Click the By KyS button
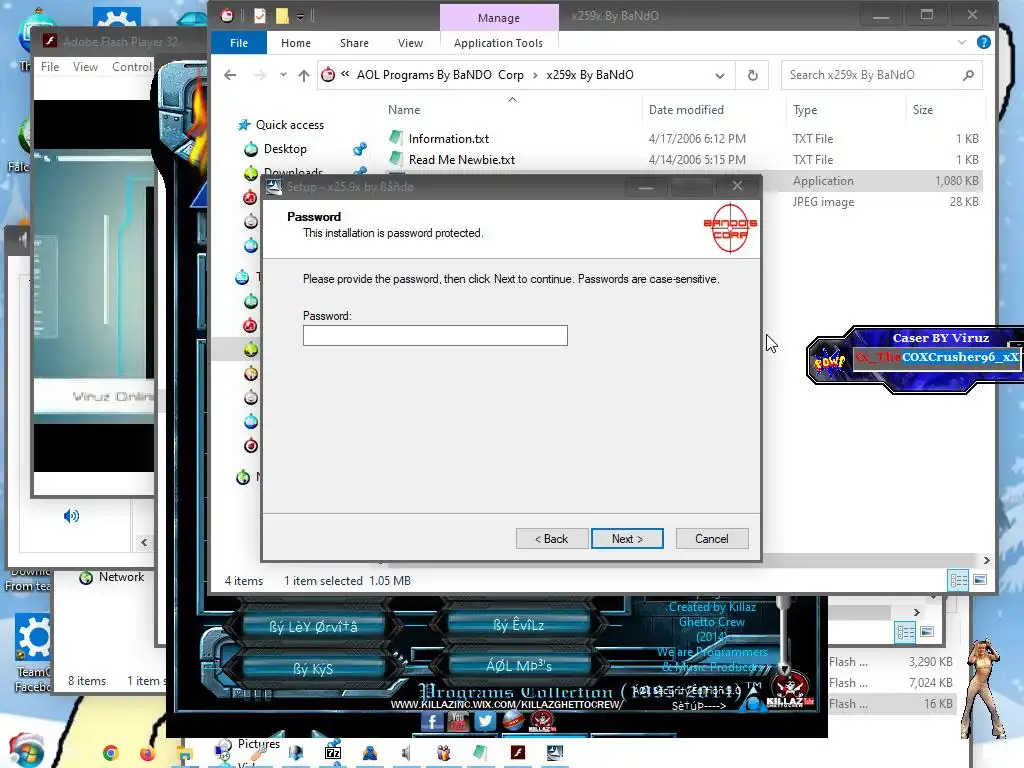 tap(313, 669)
